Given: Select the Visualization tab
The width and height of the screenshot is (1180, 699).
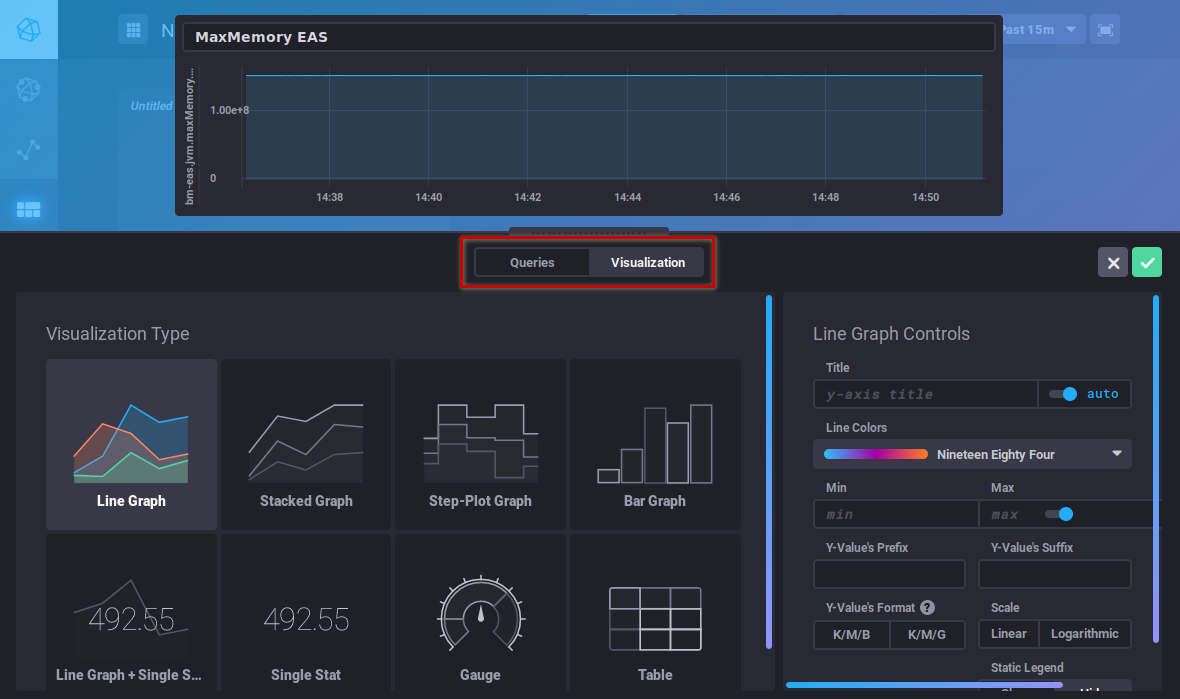Looking at the screenshot, I should point(647,263).
